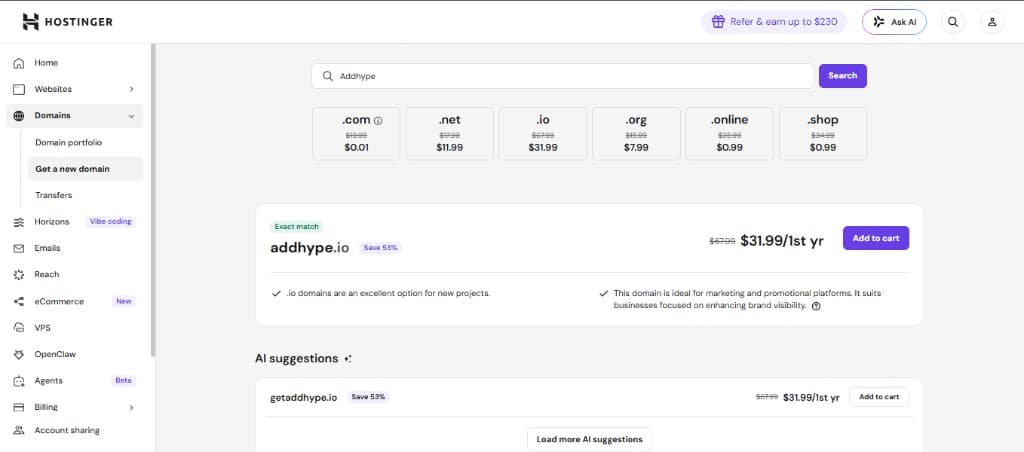
Task: Click the help icon after brand visibility text
Action: [816, 306]
